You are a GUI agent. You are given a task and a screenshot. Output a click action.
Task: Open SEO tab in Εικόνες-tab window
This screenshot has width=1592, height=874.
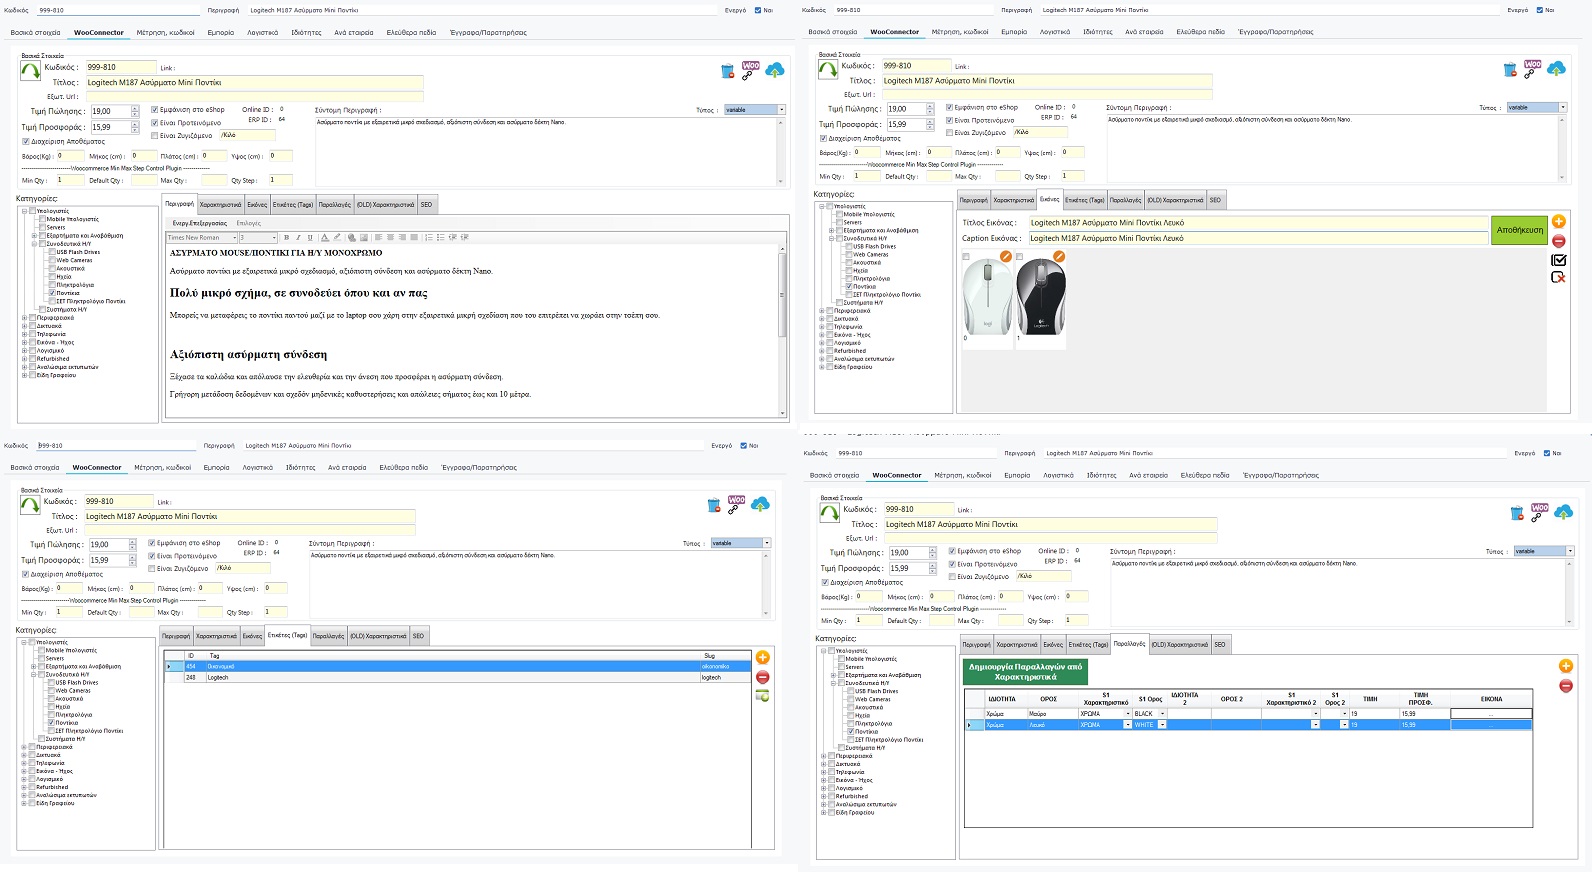tap(1215, 200)
